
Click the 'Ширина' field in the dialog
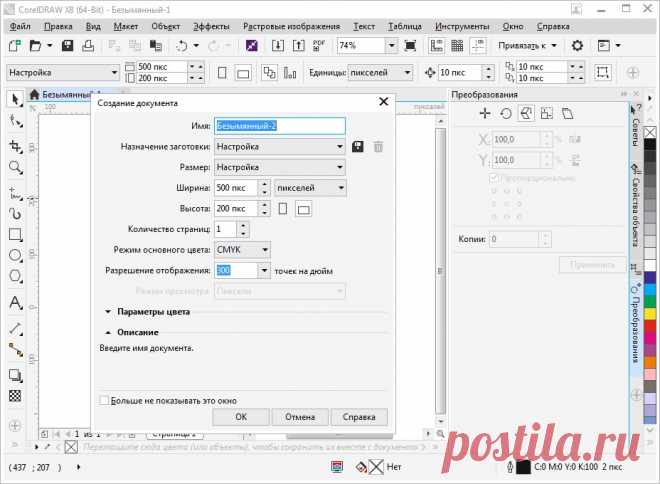(x=236, y=188)
